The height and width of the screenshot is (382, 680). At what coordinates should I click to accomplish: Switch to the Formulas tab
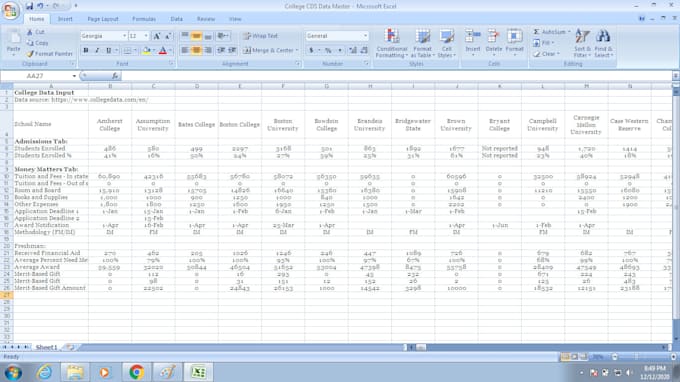(144, 19)
